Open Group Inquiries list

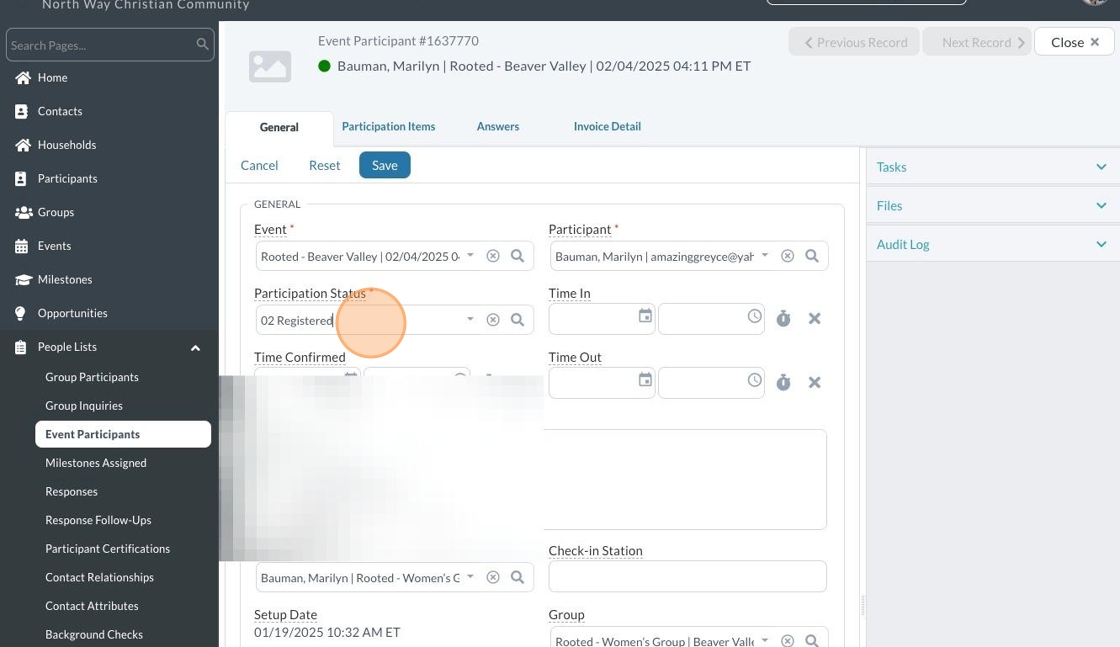point(84,406)
